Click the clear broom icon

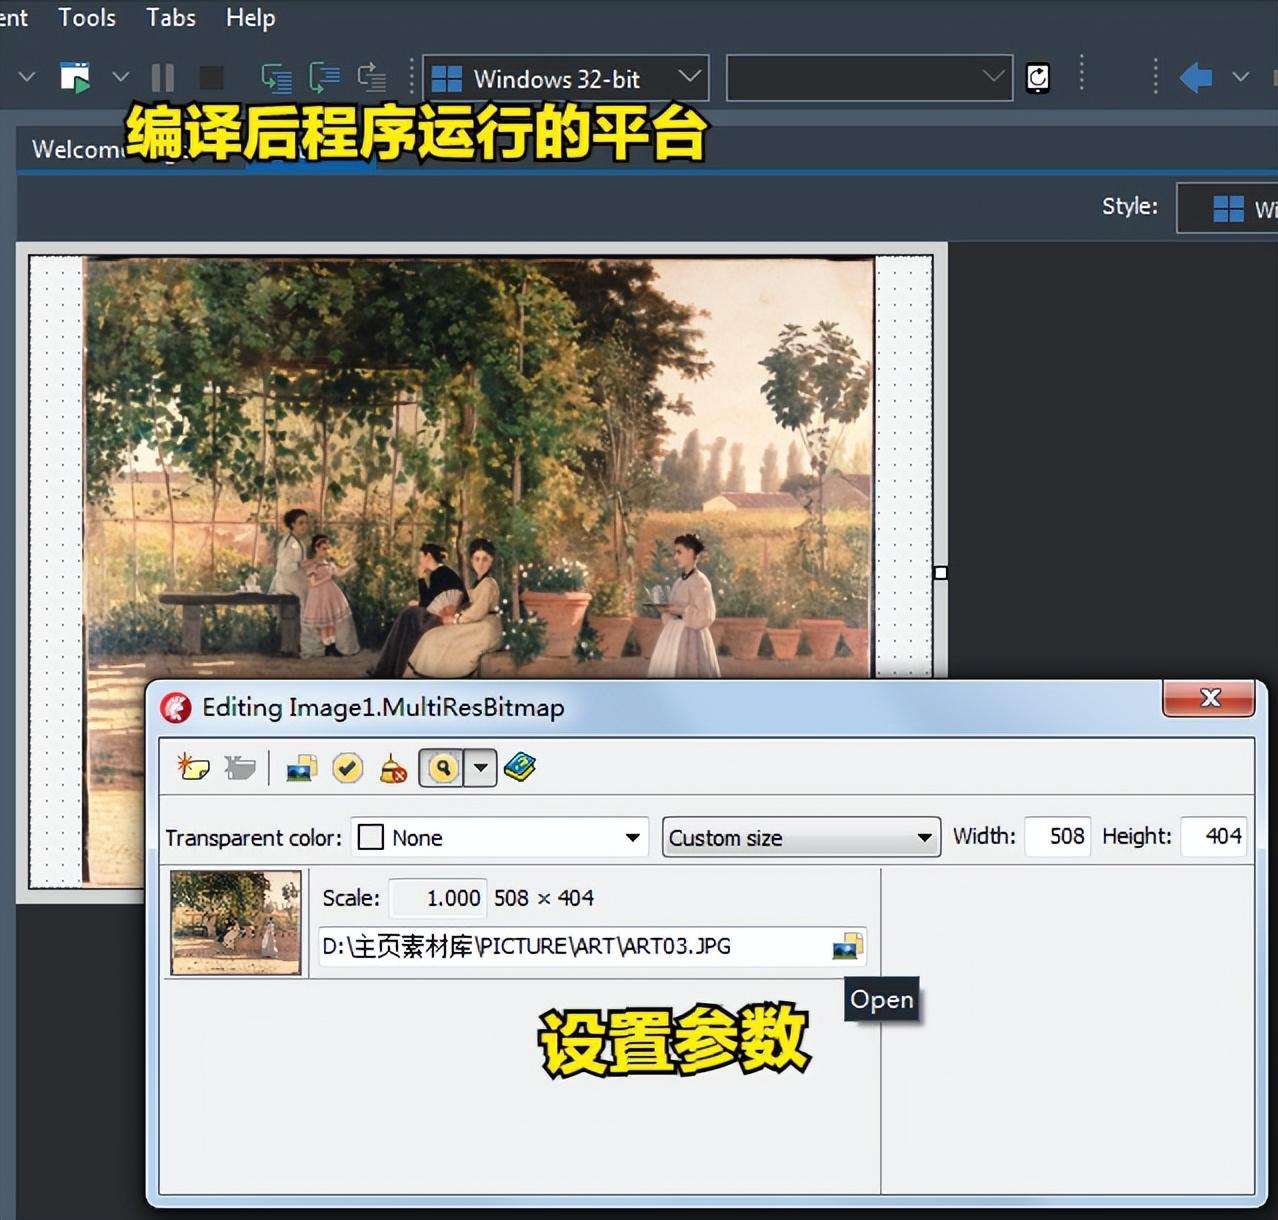393,768
